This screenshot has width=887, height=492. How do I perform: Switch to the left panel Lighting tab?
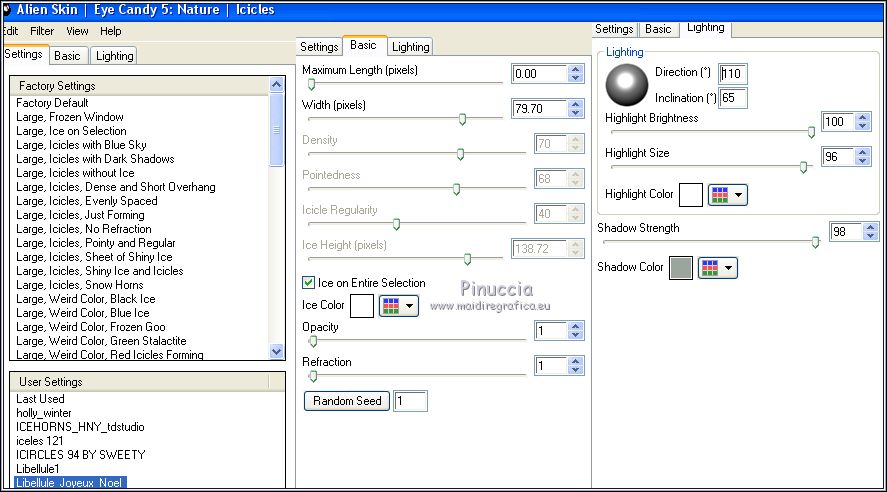pos(114,55)
